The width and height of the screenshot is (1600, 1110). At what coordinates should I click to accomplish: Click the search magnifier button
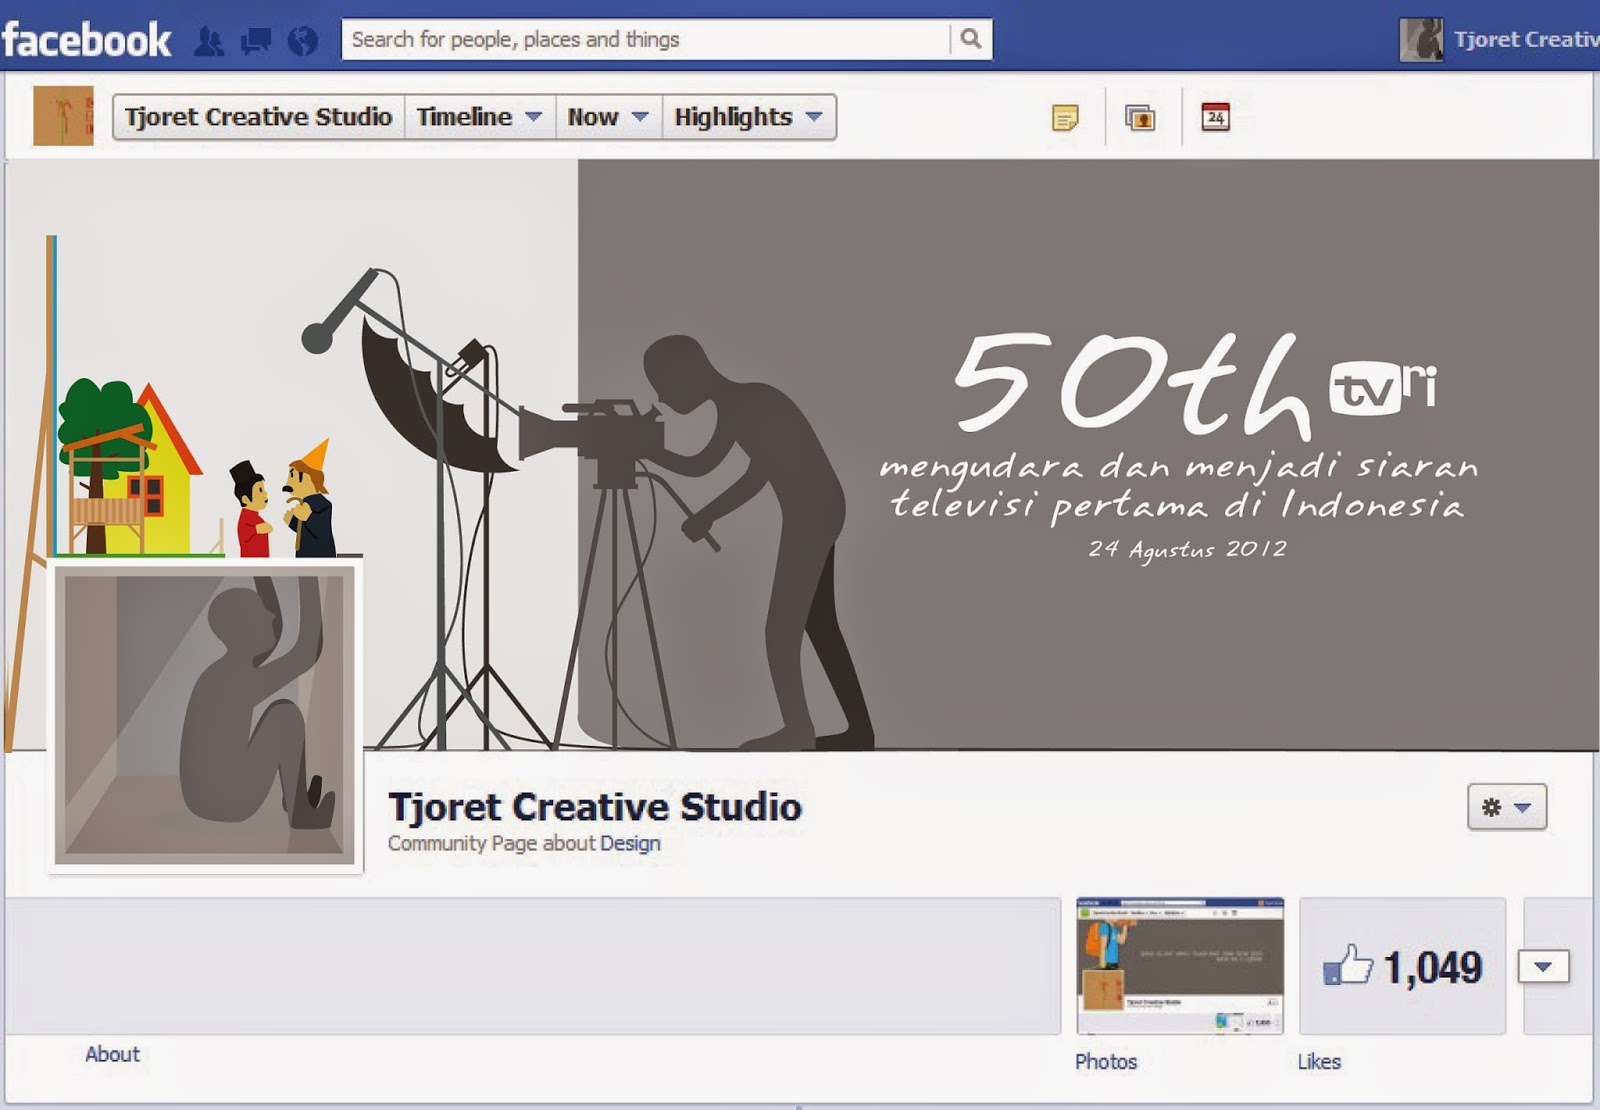tap(970, 39)
